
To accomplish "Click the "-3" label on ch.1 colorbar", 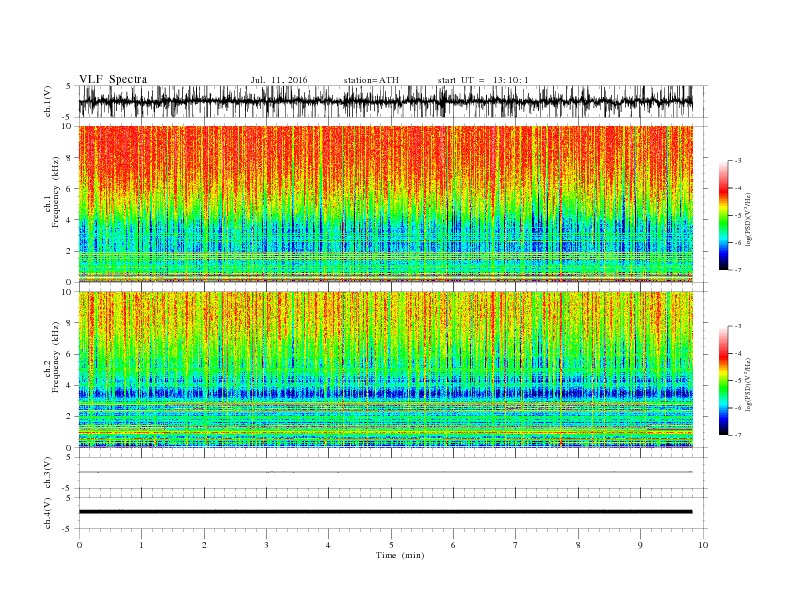I will click(x=738, y=161).
